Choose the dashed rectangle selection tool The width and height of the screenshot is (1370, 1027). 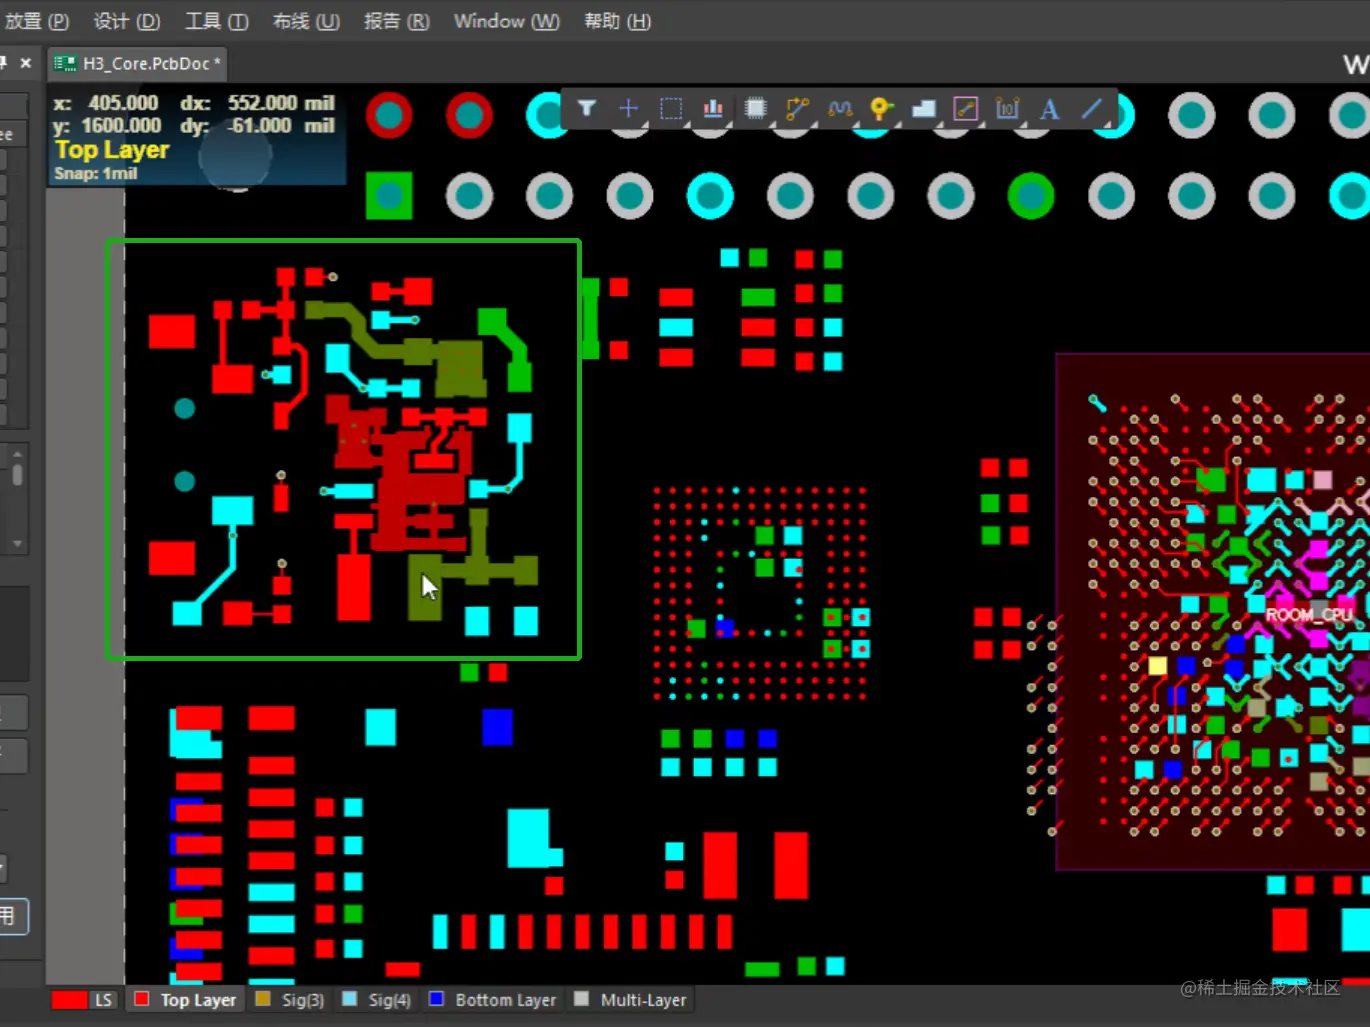[x=671, y=108]
